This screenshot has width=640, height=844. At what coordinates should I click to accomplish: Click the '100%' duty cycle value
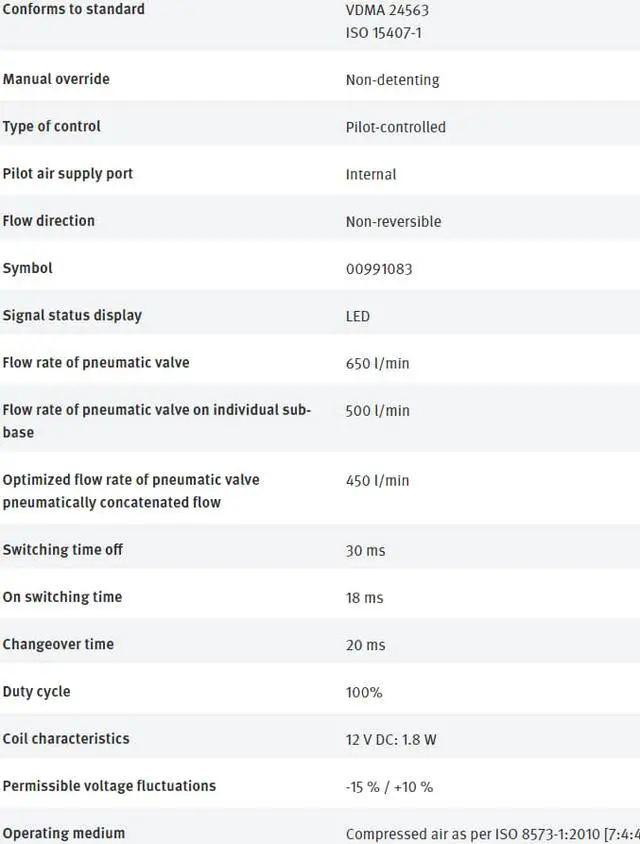[x=364, y=692]
